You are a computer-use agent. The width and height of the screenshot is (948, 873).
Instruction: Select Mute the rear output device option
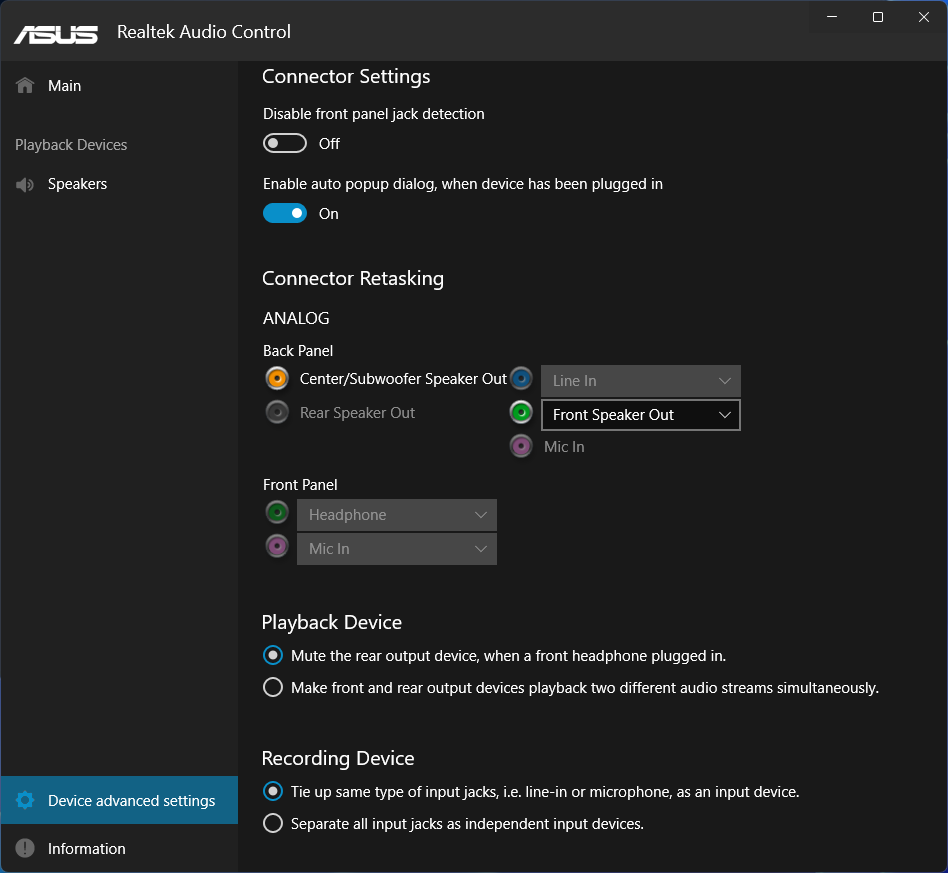273,656
